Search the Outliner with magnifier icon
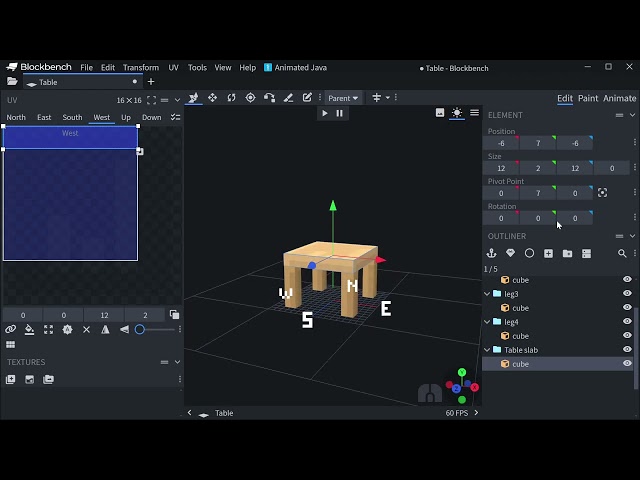This screenshot has width=640, height=480. click(622, 253)
